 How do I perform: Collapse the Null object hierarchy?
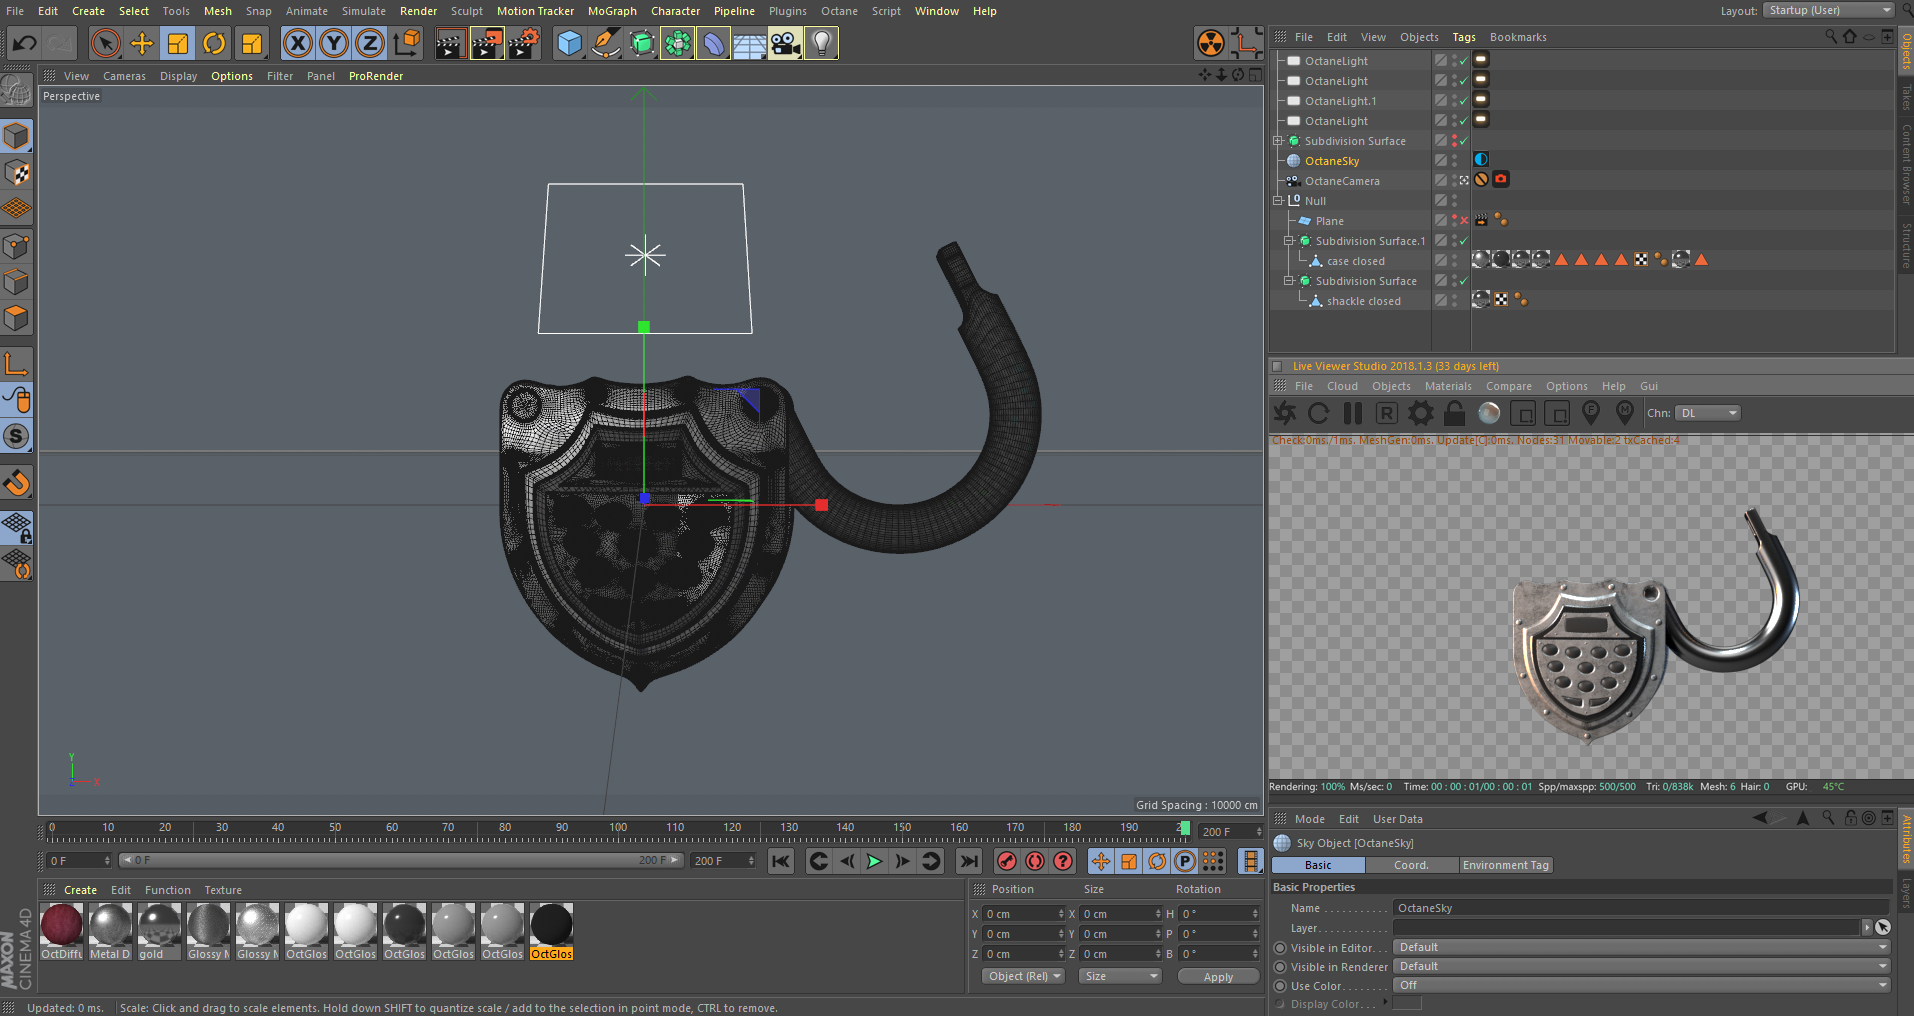click(1278, 201)
